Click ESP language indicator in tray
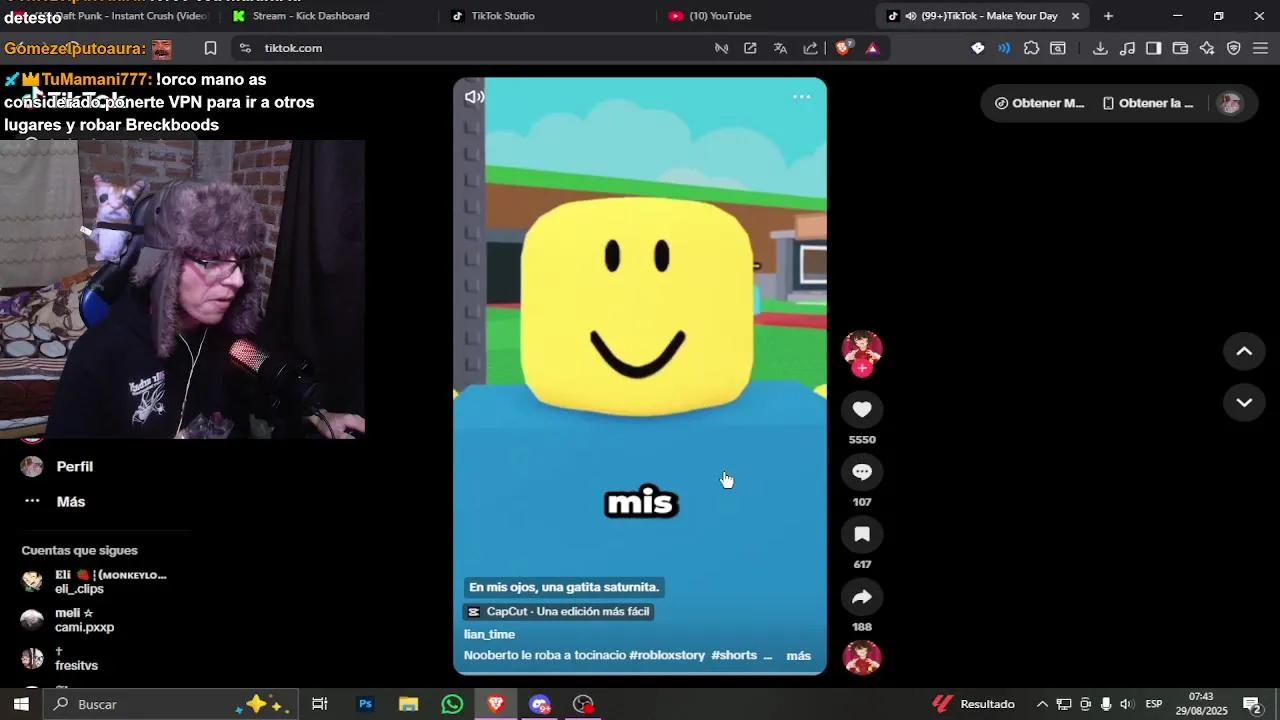 click(1154, 704)
